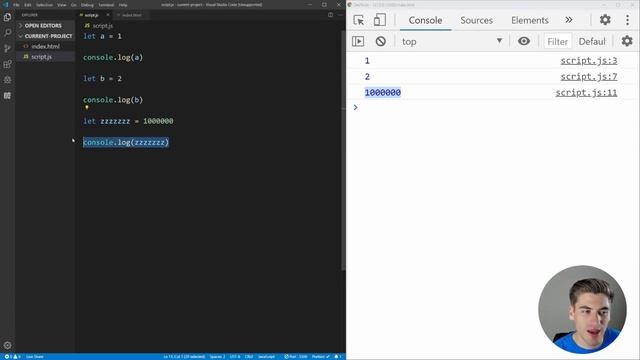Open the editor More Actions ellipsis
This screenshot has width=640, height=360.
pyautogui.click(x=340, y=15)
